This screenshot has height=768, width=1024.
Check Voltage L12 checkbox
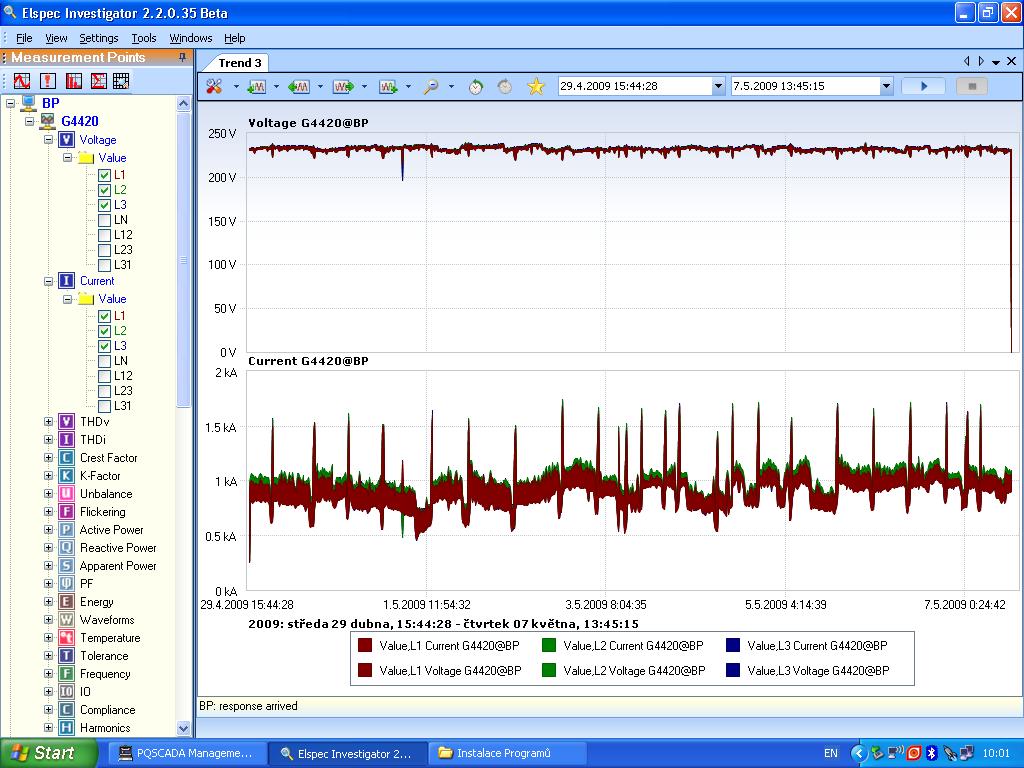click(x=104, y=235)
